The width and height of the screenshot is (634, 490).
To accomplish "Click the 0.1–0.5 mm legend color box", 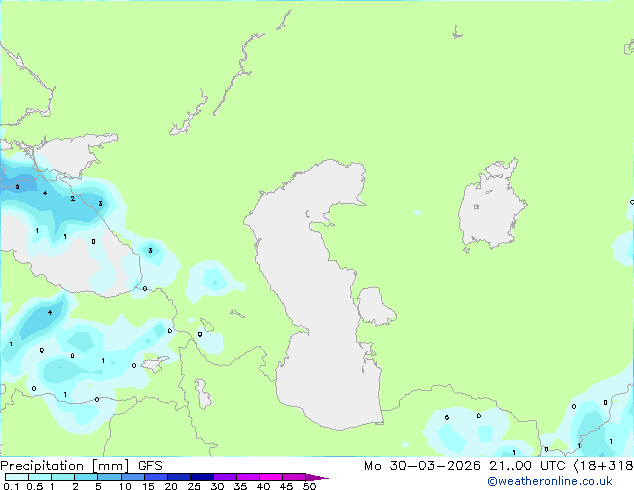I will click(17, 477).
